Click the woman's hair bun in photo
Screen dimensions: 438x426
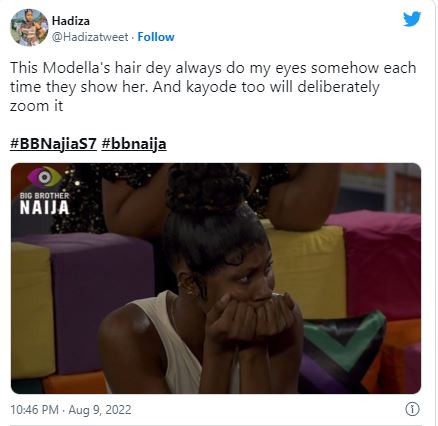pyautogui.click(x=208, y=187)
